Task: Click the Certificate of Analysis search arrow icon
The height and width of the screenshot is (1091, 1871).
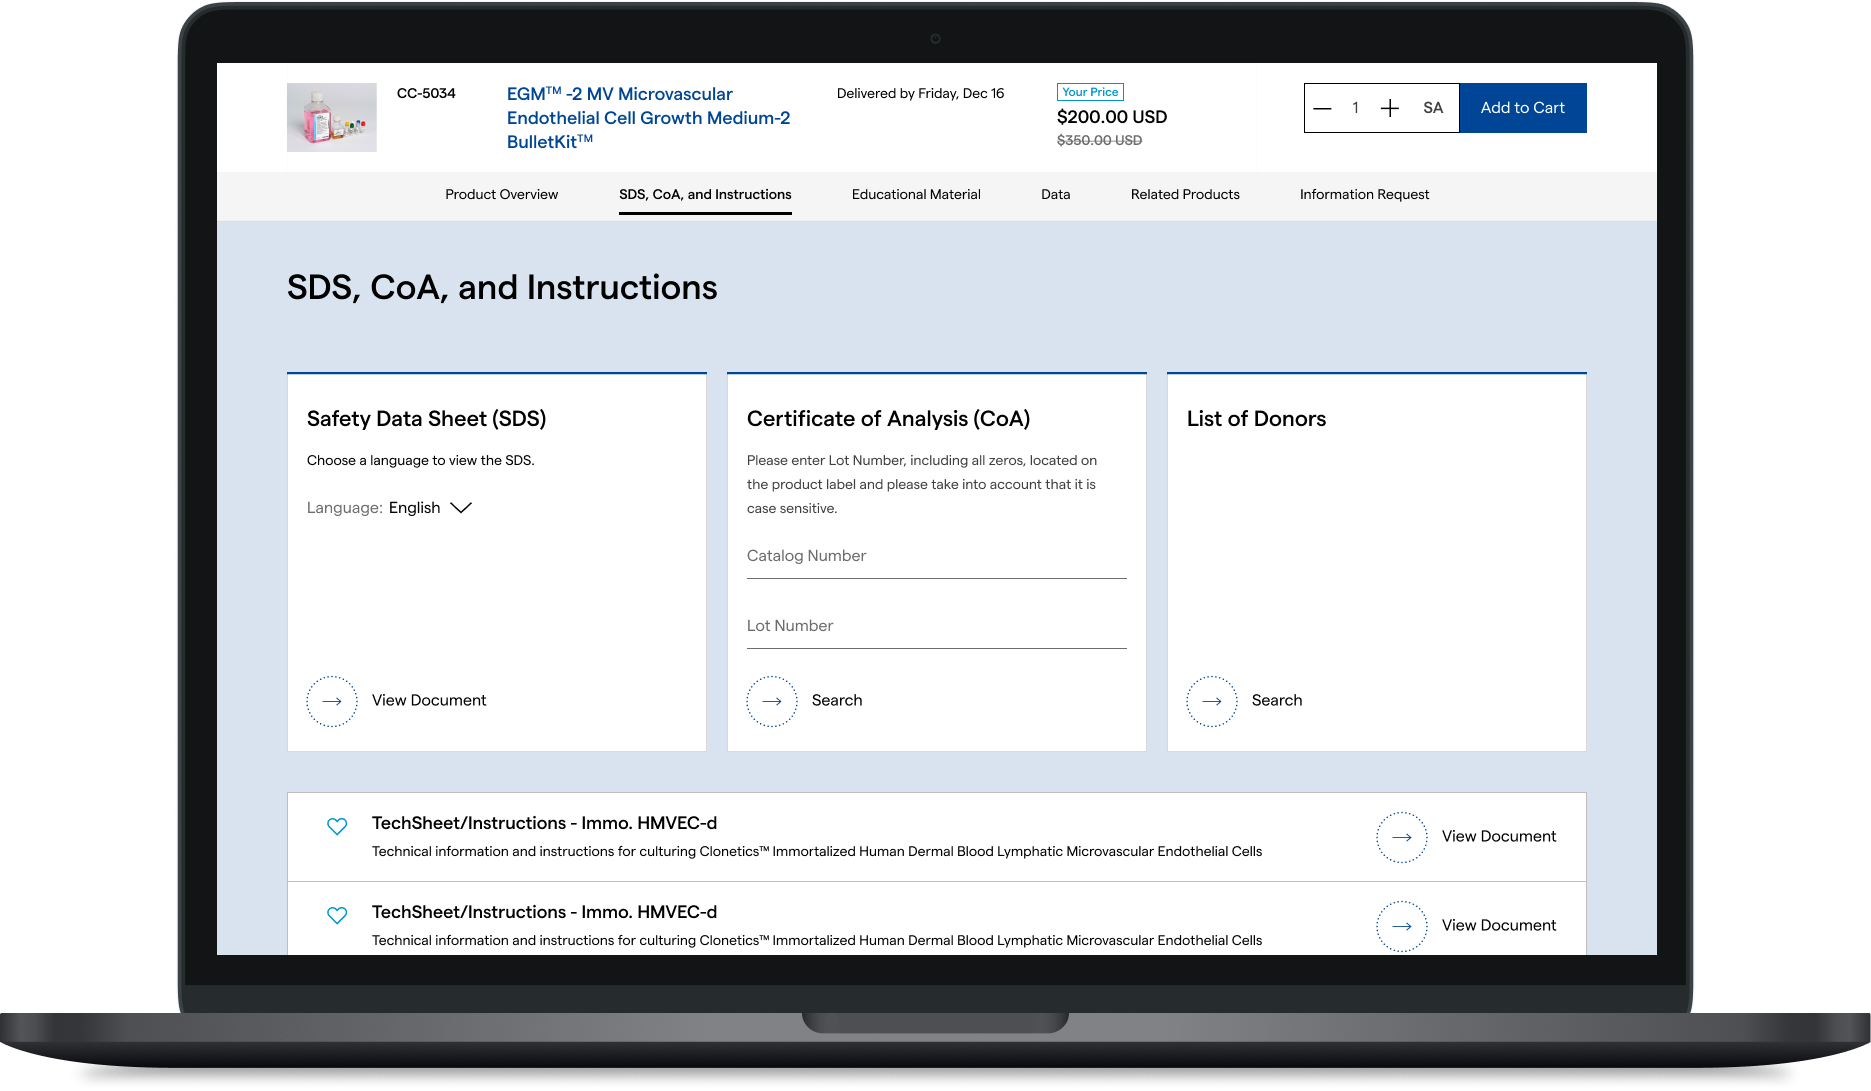Action: (x=772, y=701)
